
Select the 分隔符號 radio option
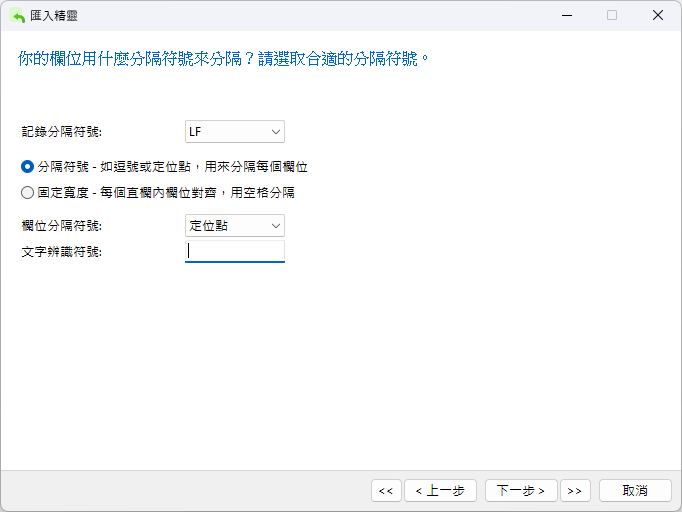(x=27, y=167)
